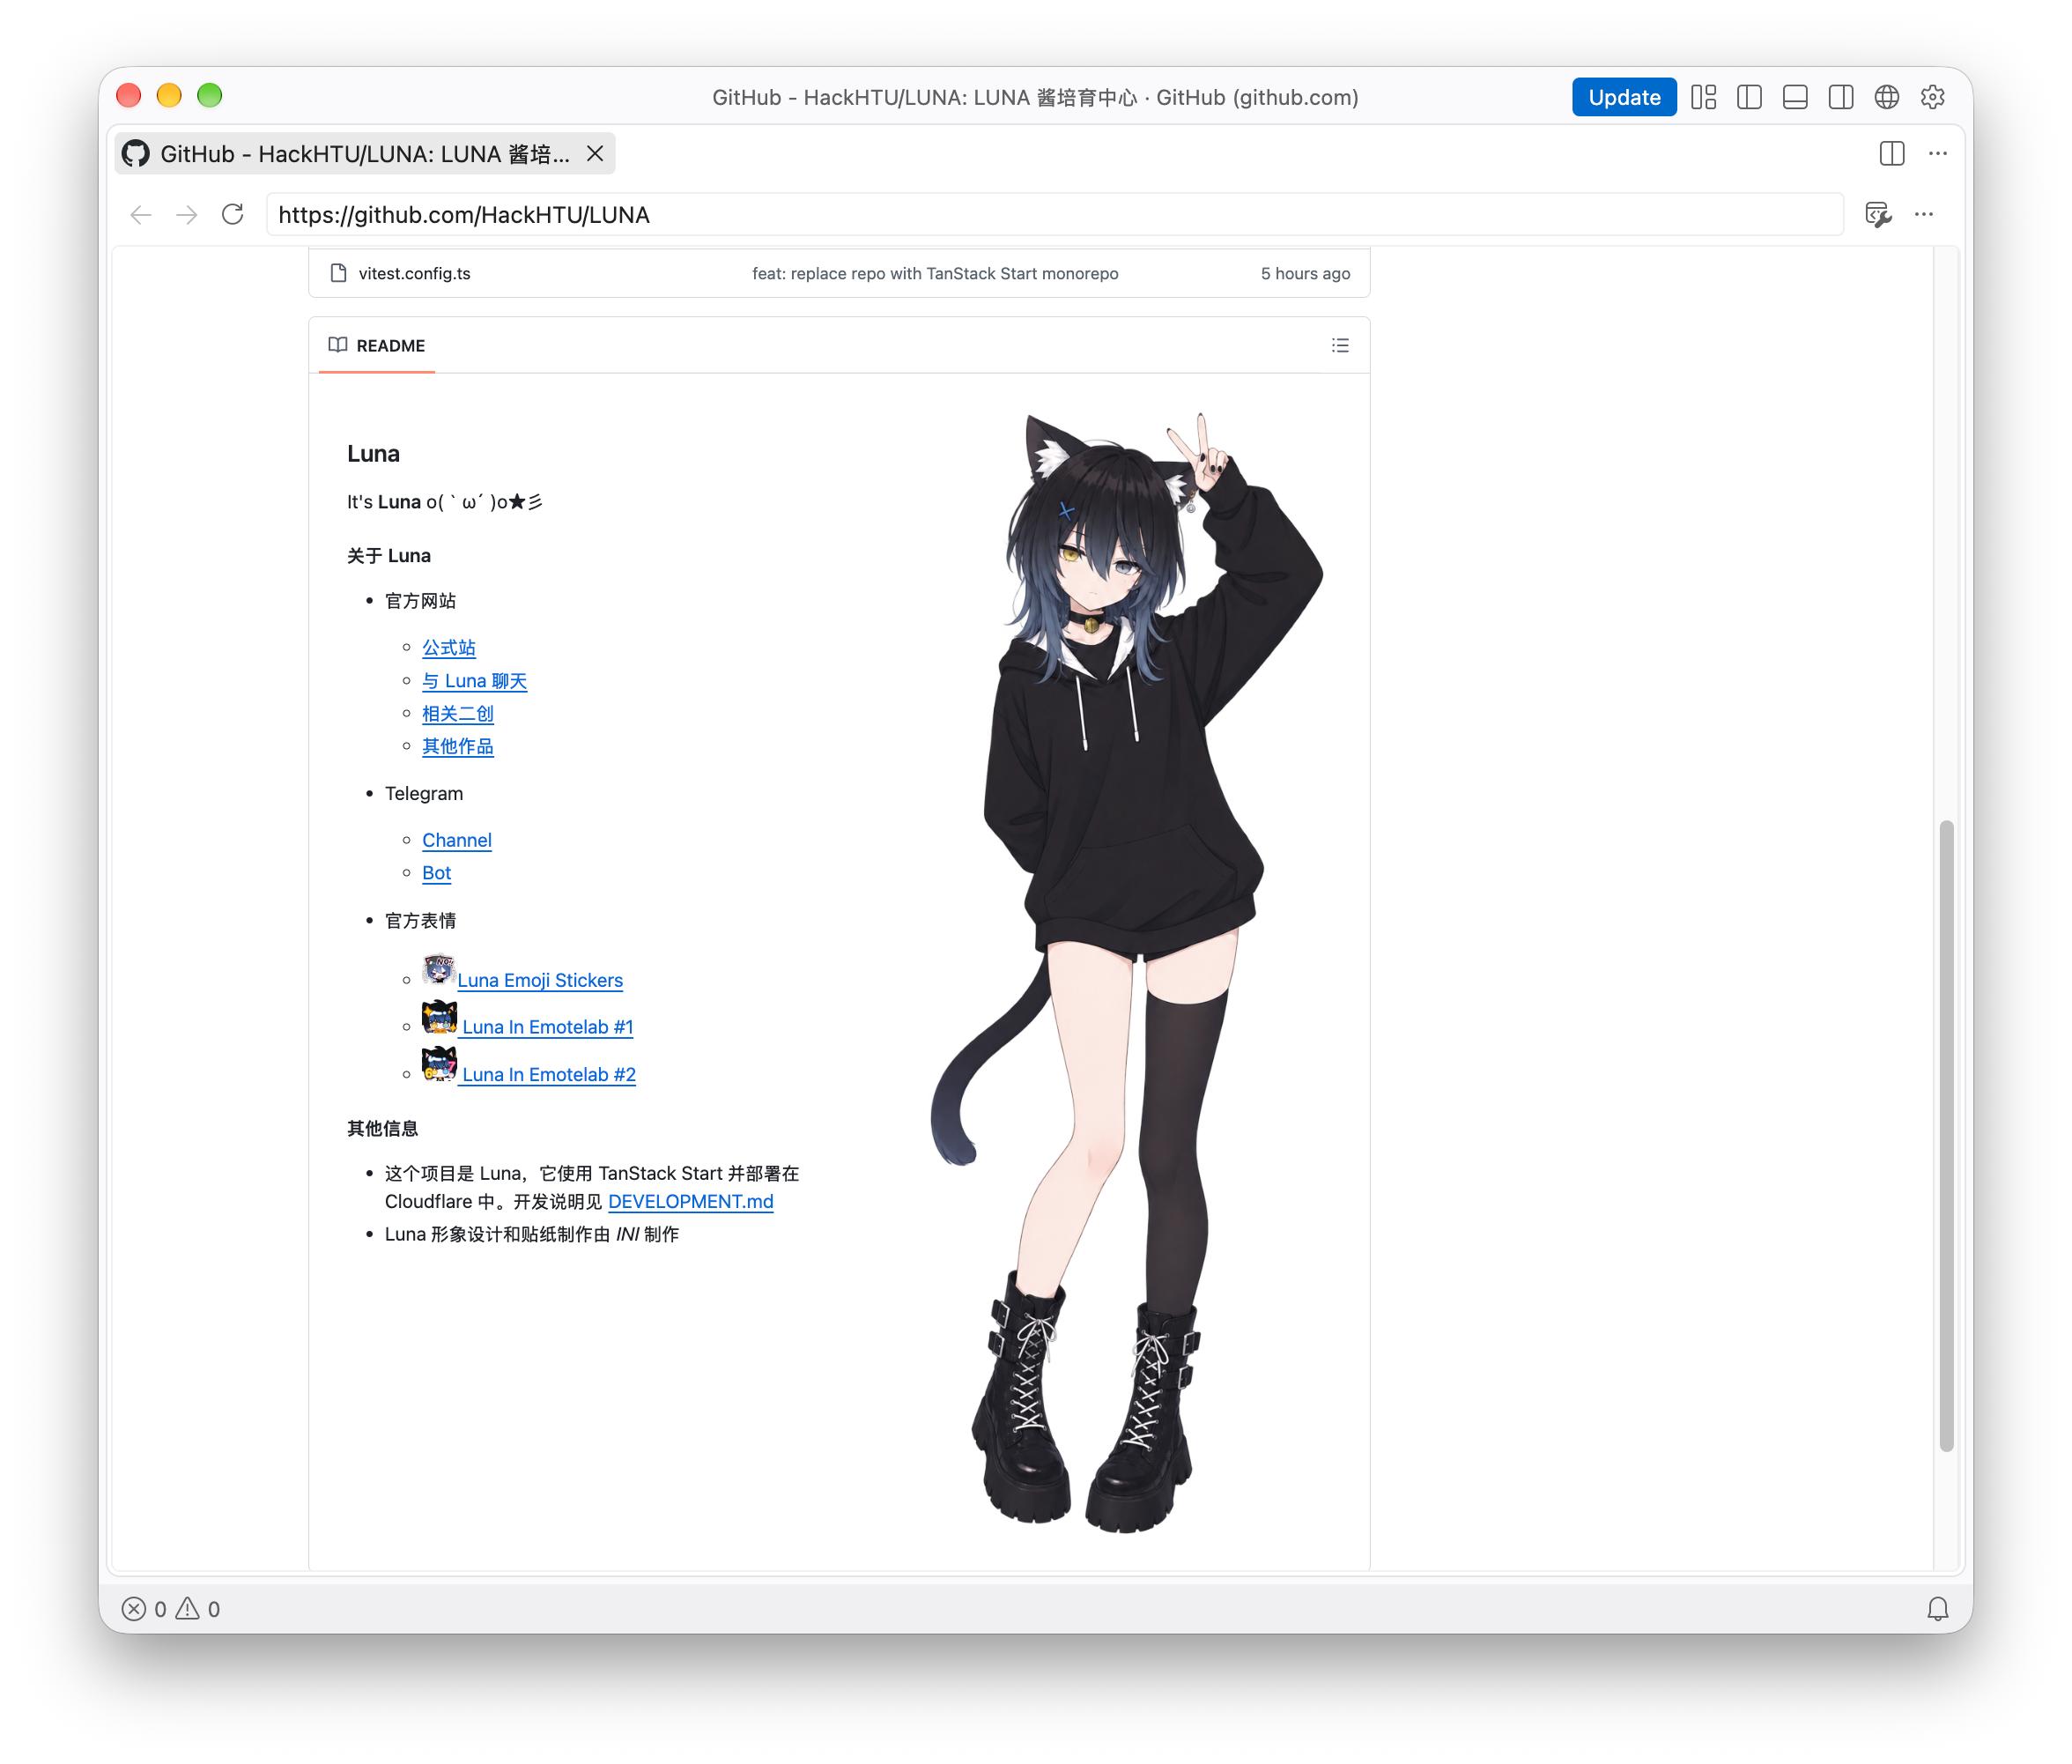This screenshot has width=2072, height=1764.
Task: Go back to the previous page
Action: [x=141, y=215]
